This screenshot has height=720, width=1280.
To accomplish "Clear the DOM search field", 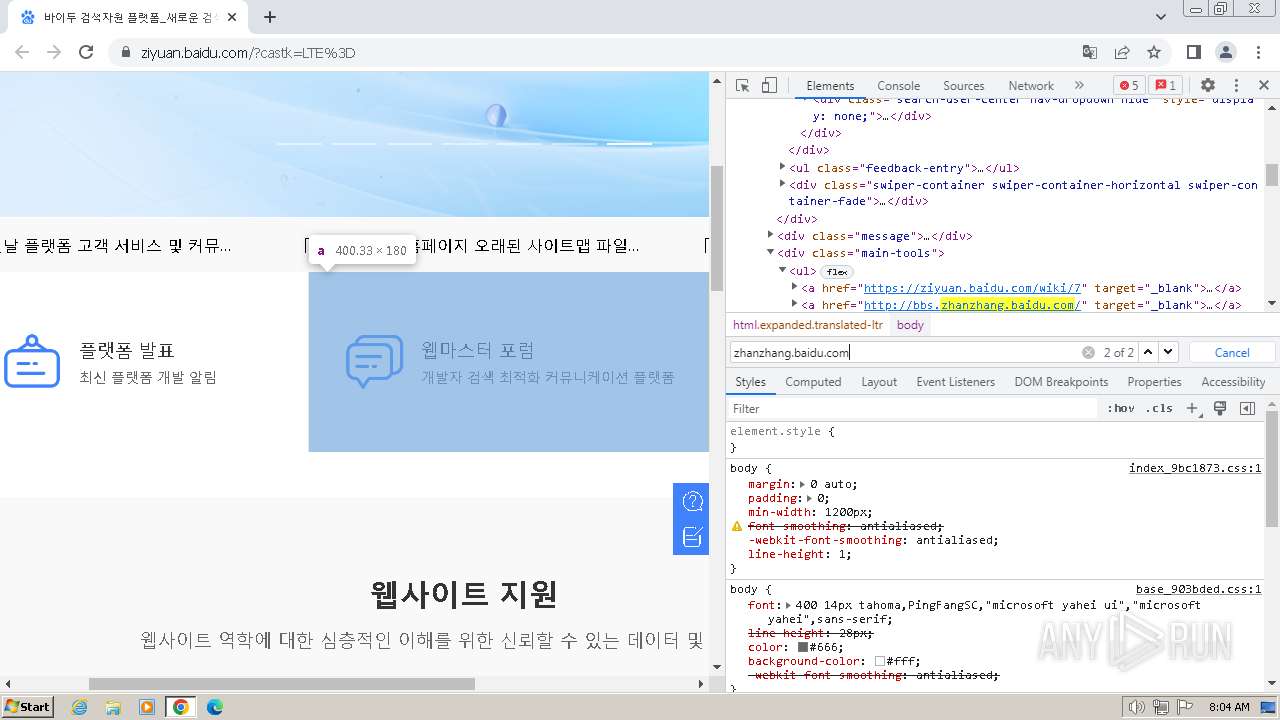I will pyautogui.click(x=1088, y=352).
